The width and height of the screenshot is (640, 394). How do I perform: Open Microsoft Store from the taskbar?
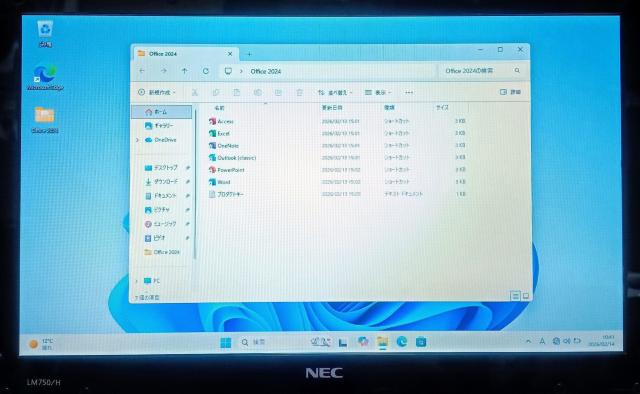point(421,342)
